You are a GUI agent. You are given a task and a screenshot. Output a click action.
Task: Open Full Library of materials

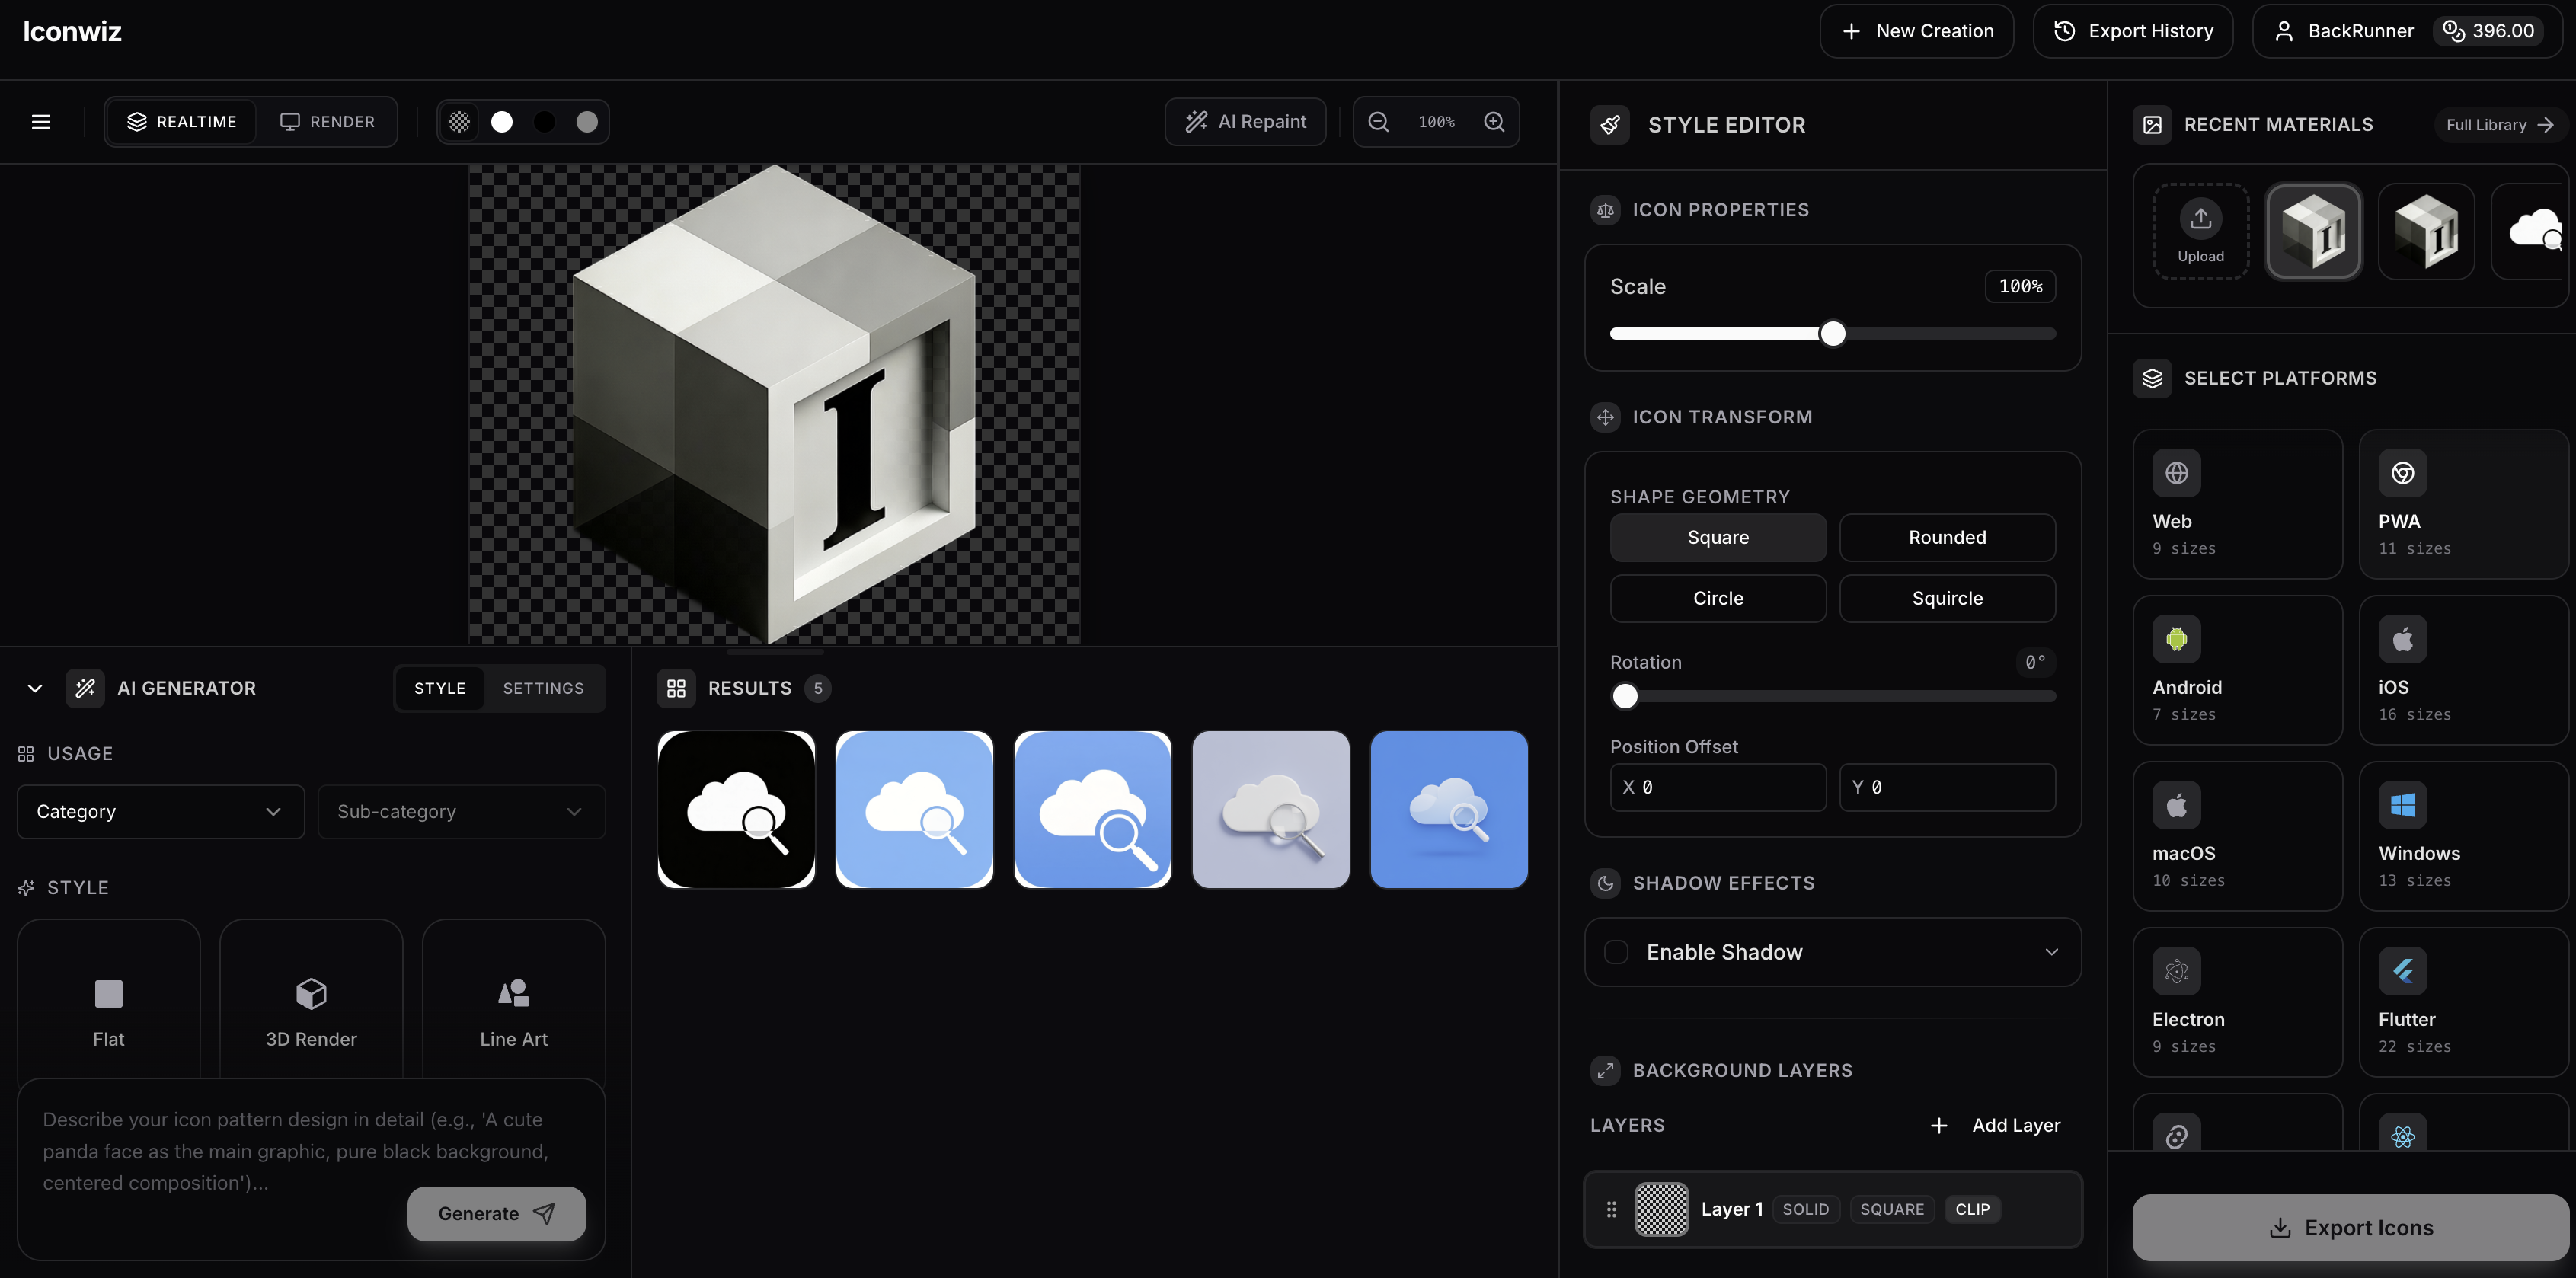pyautogui.click(x=2497, y=124)
